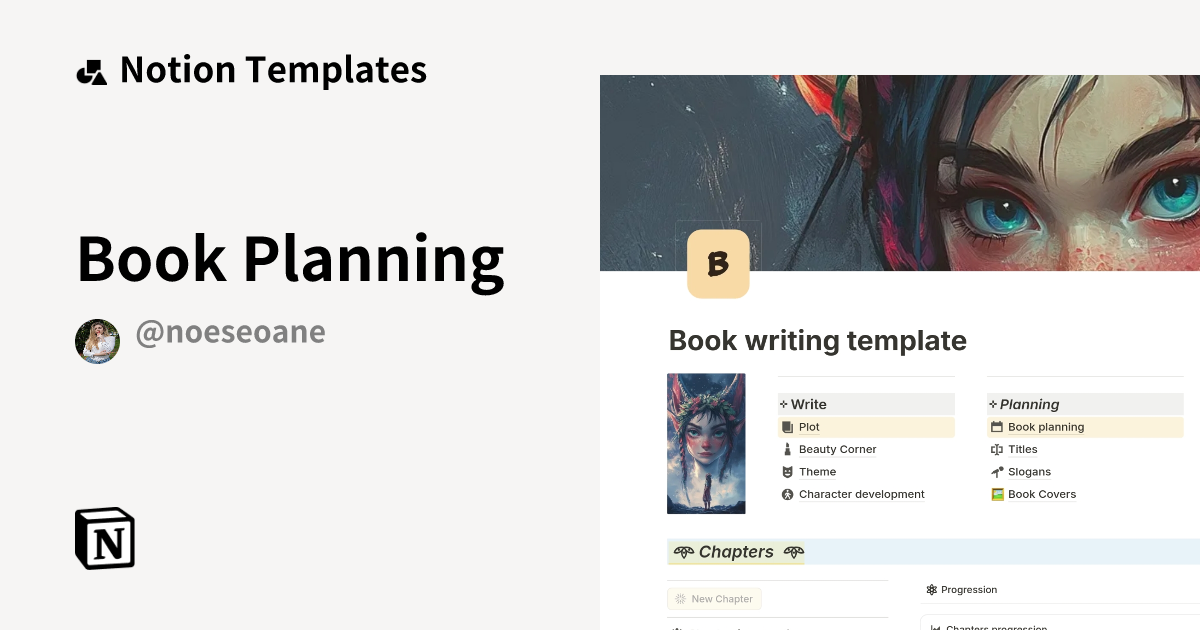Open the Book planning page link
Viewport: 1200px width, 630px height.
[x=1046, y=427]
